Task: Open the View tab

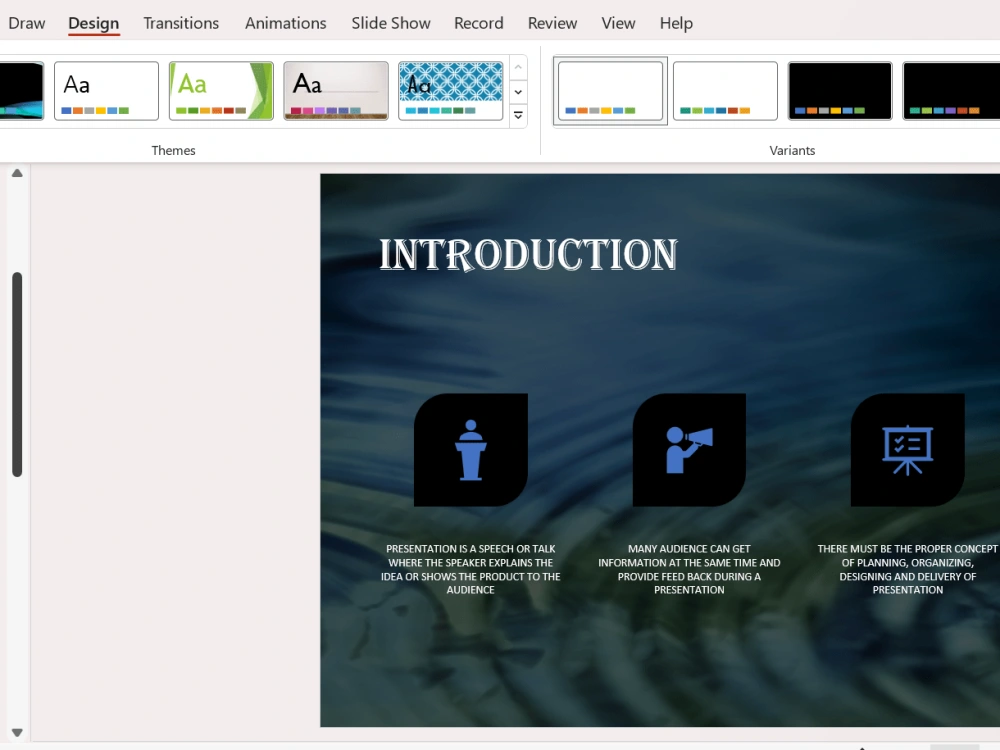Action: click(x=618, y=23)
